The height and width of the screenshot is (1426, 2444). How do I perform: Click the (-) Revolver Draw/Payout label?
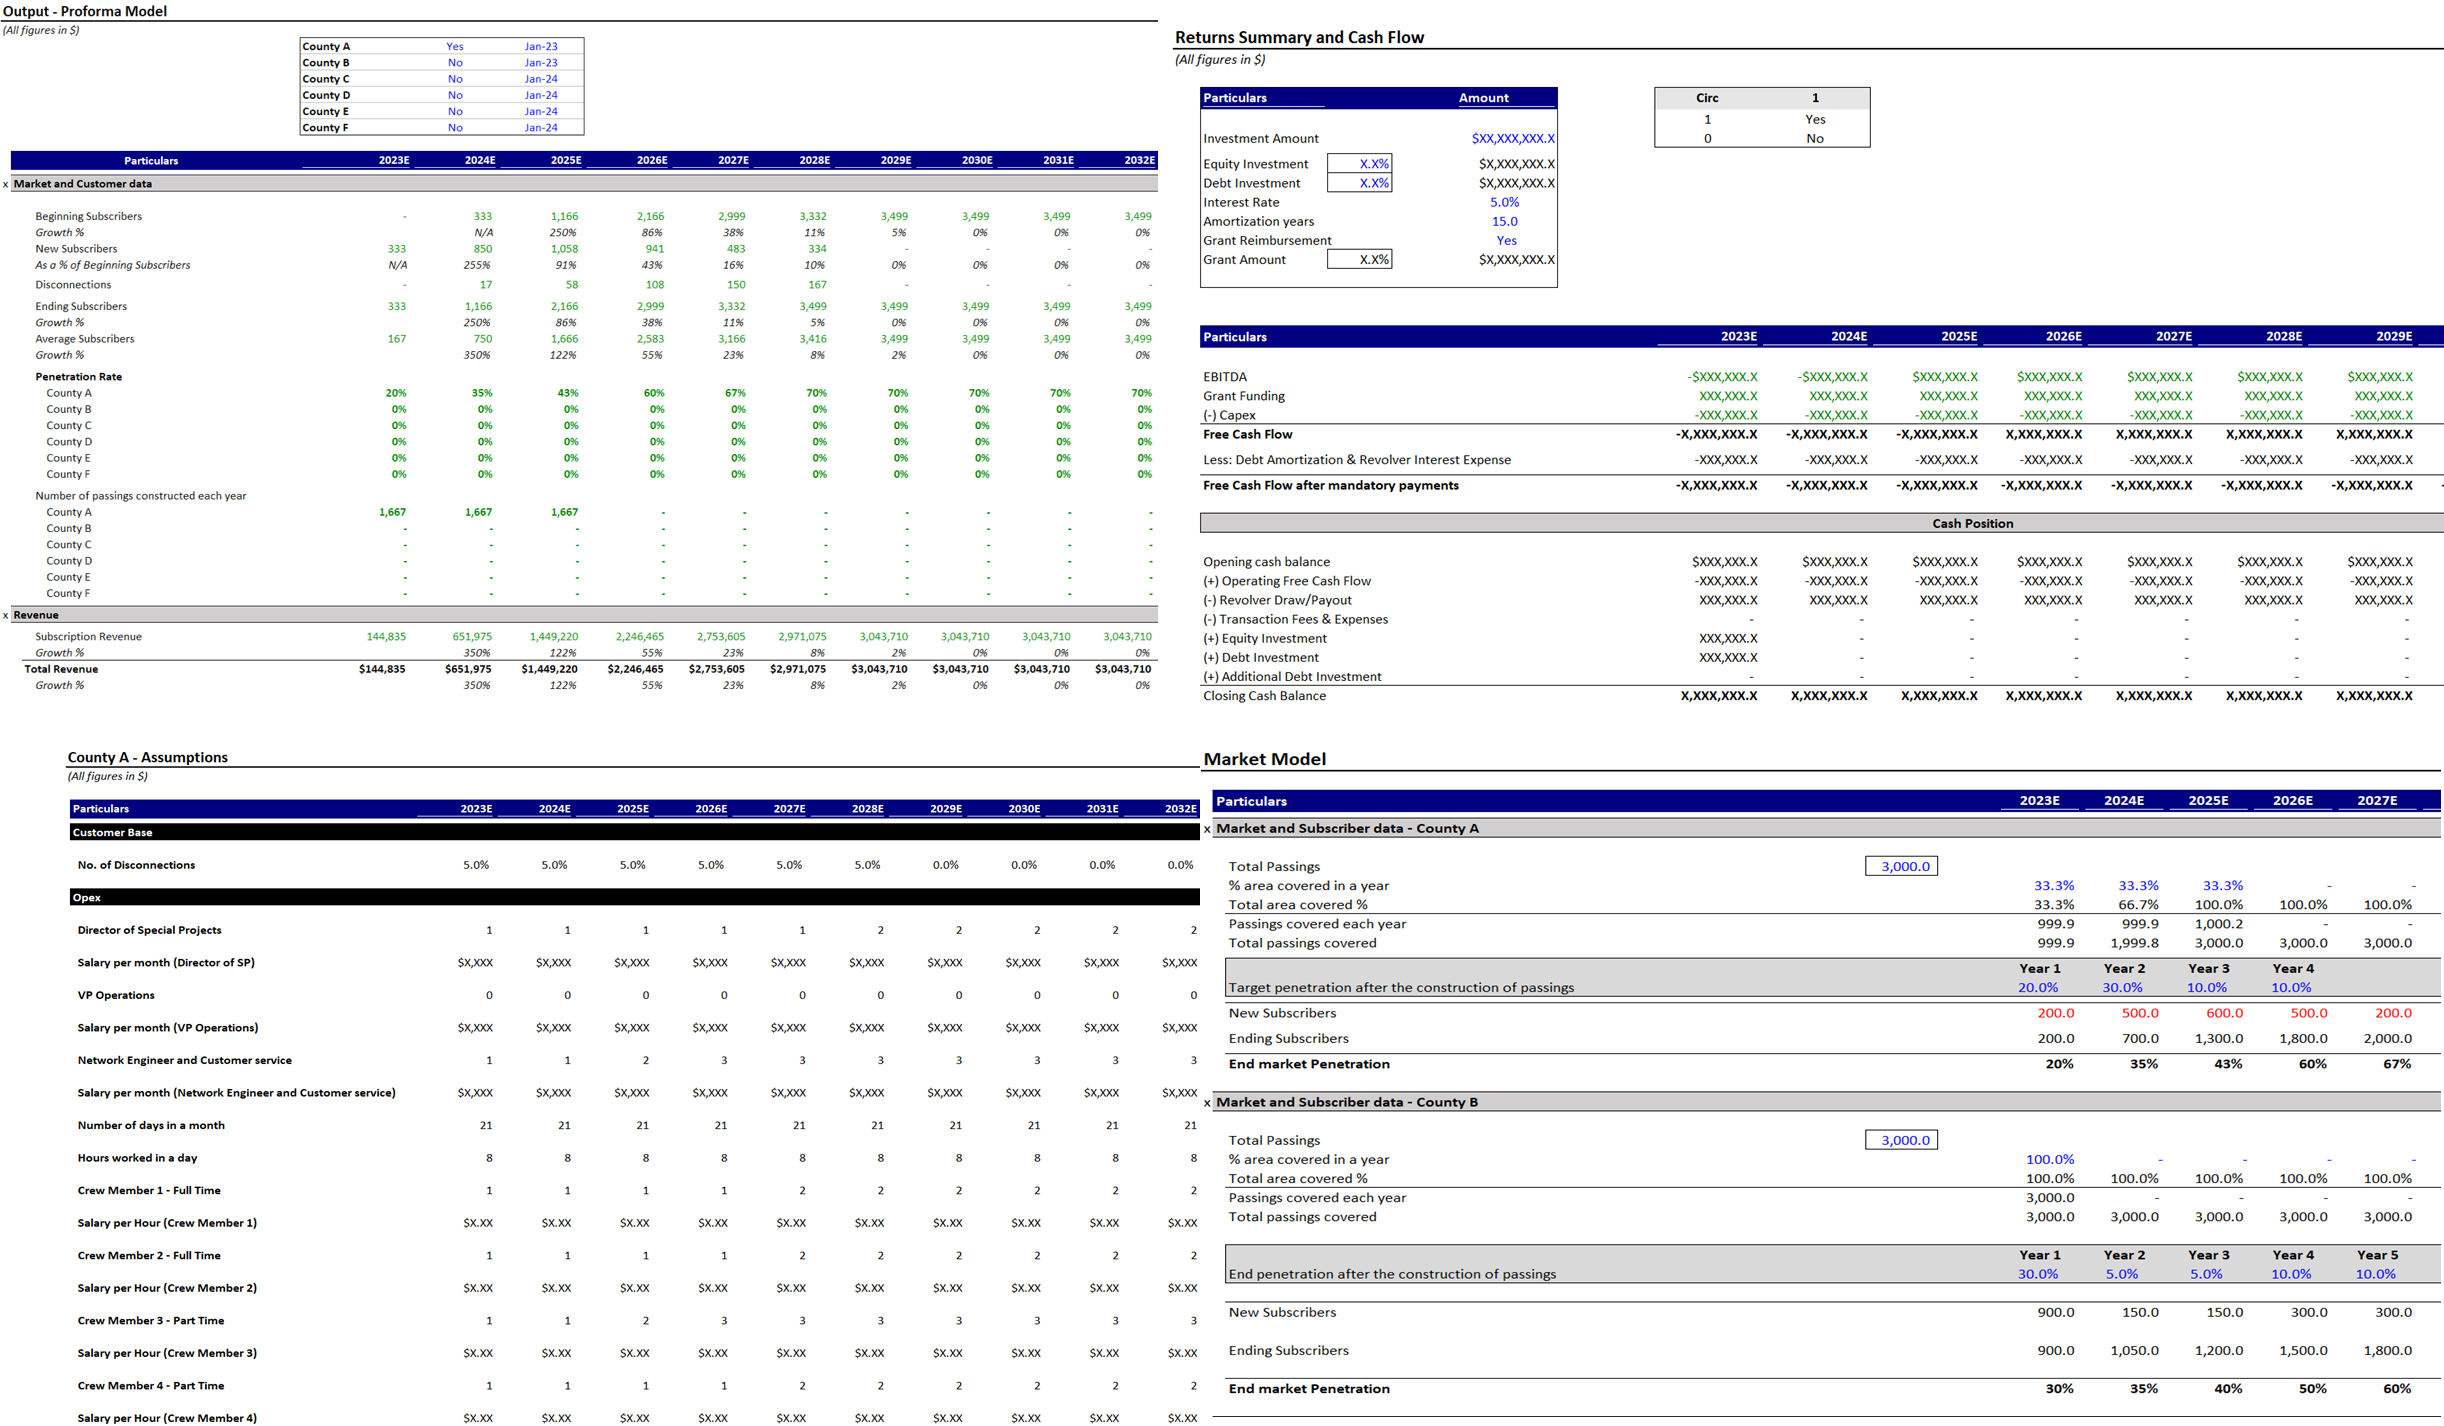point(1277,601)
